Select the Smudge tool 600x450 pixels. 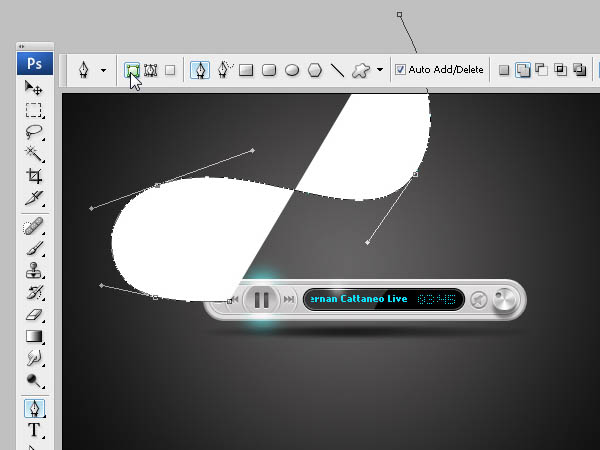click(x=34, y=358)
